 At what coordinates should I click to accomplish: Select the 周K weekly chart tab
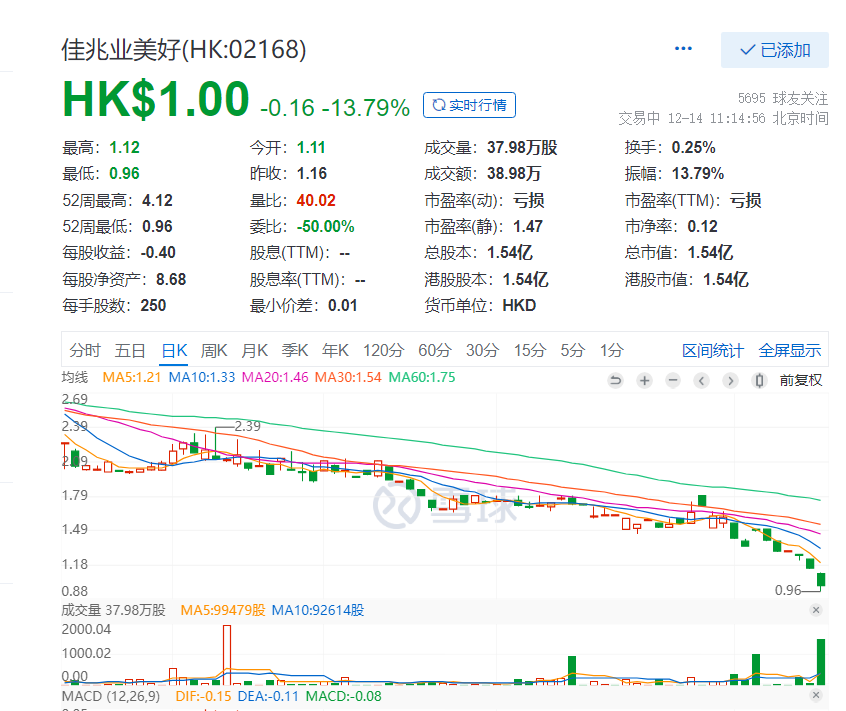214,350
